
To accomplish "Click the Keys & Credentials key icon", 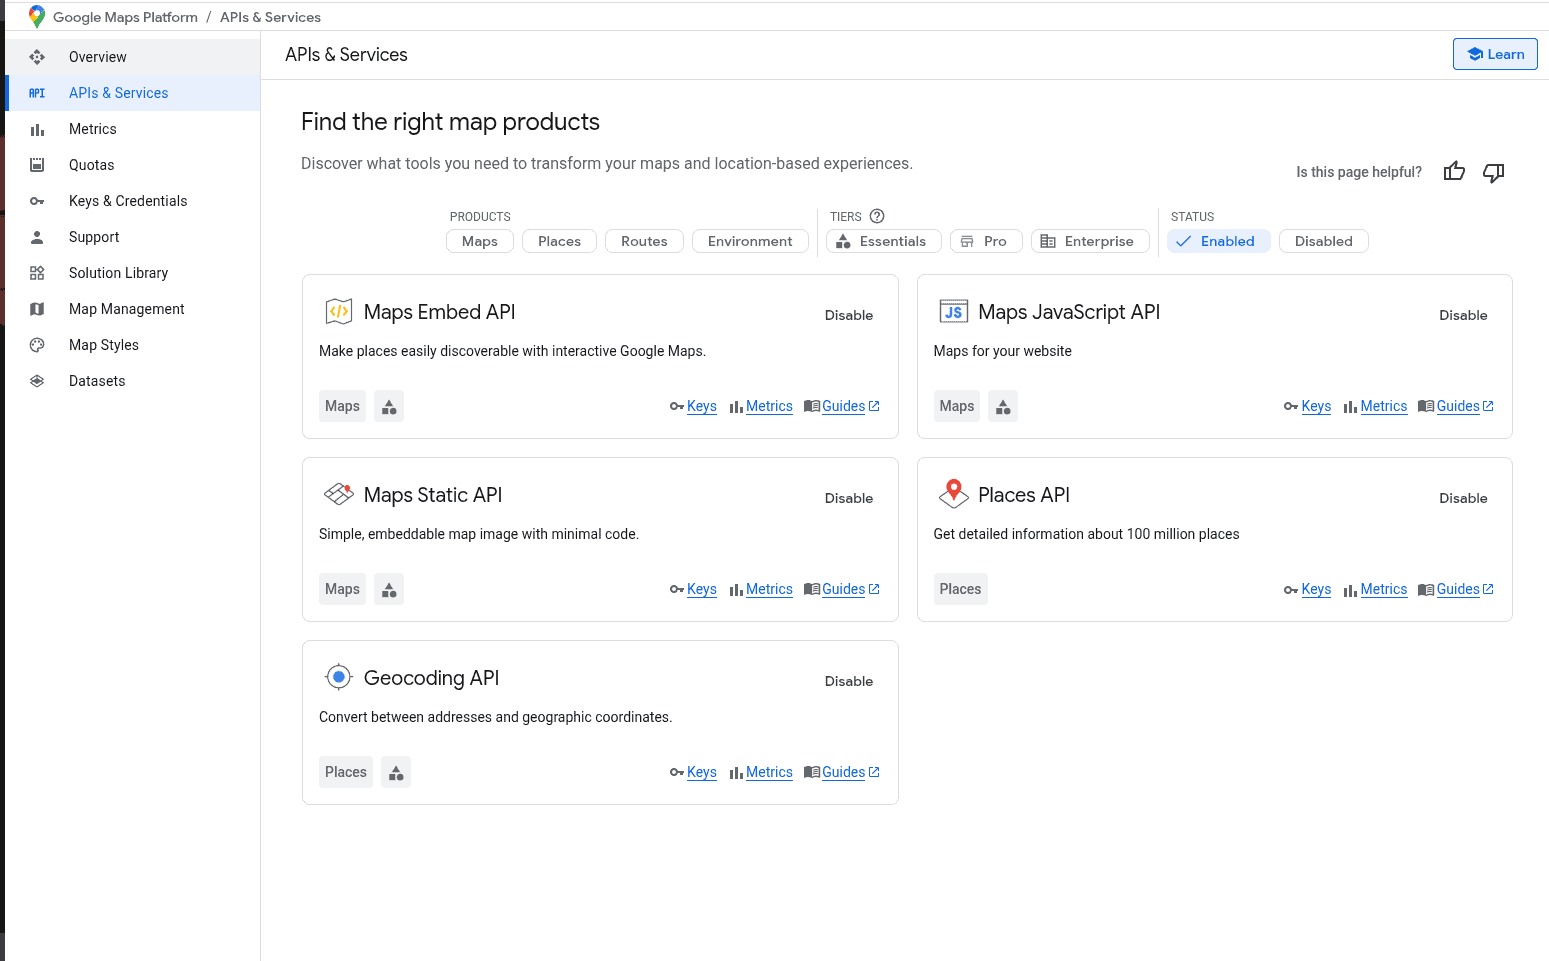I will click(37, 201).
